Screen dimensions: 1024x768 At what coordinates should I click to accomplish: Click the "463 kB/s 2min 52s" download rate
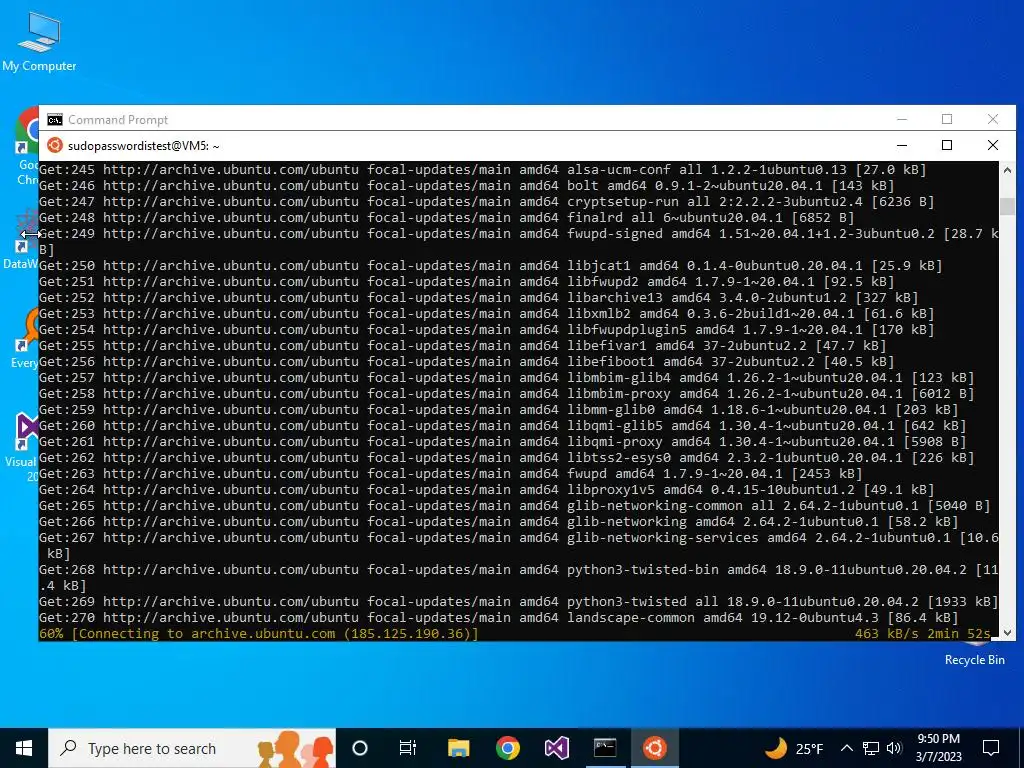click(x=922, y=633)
